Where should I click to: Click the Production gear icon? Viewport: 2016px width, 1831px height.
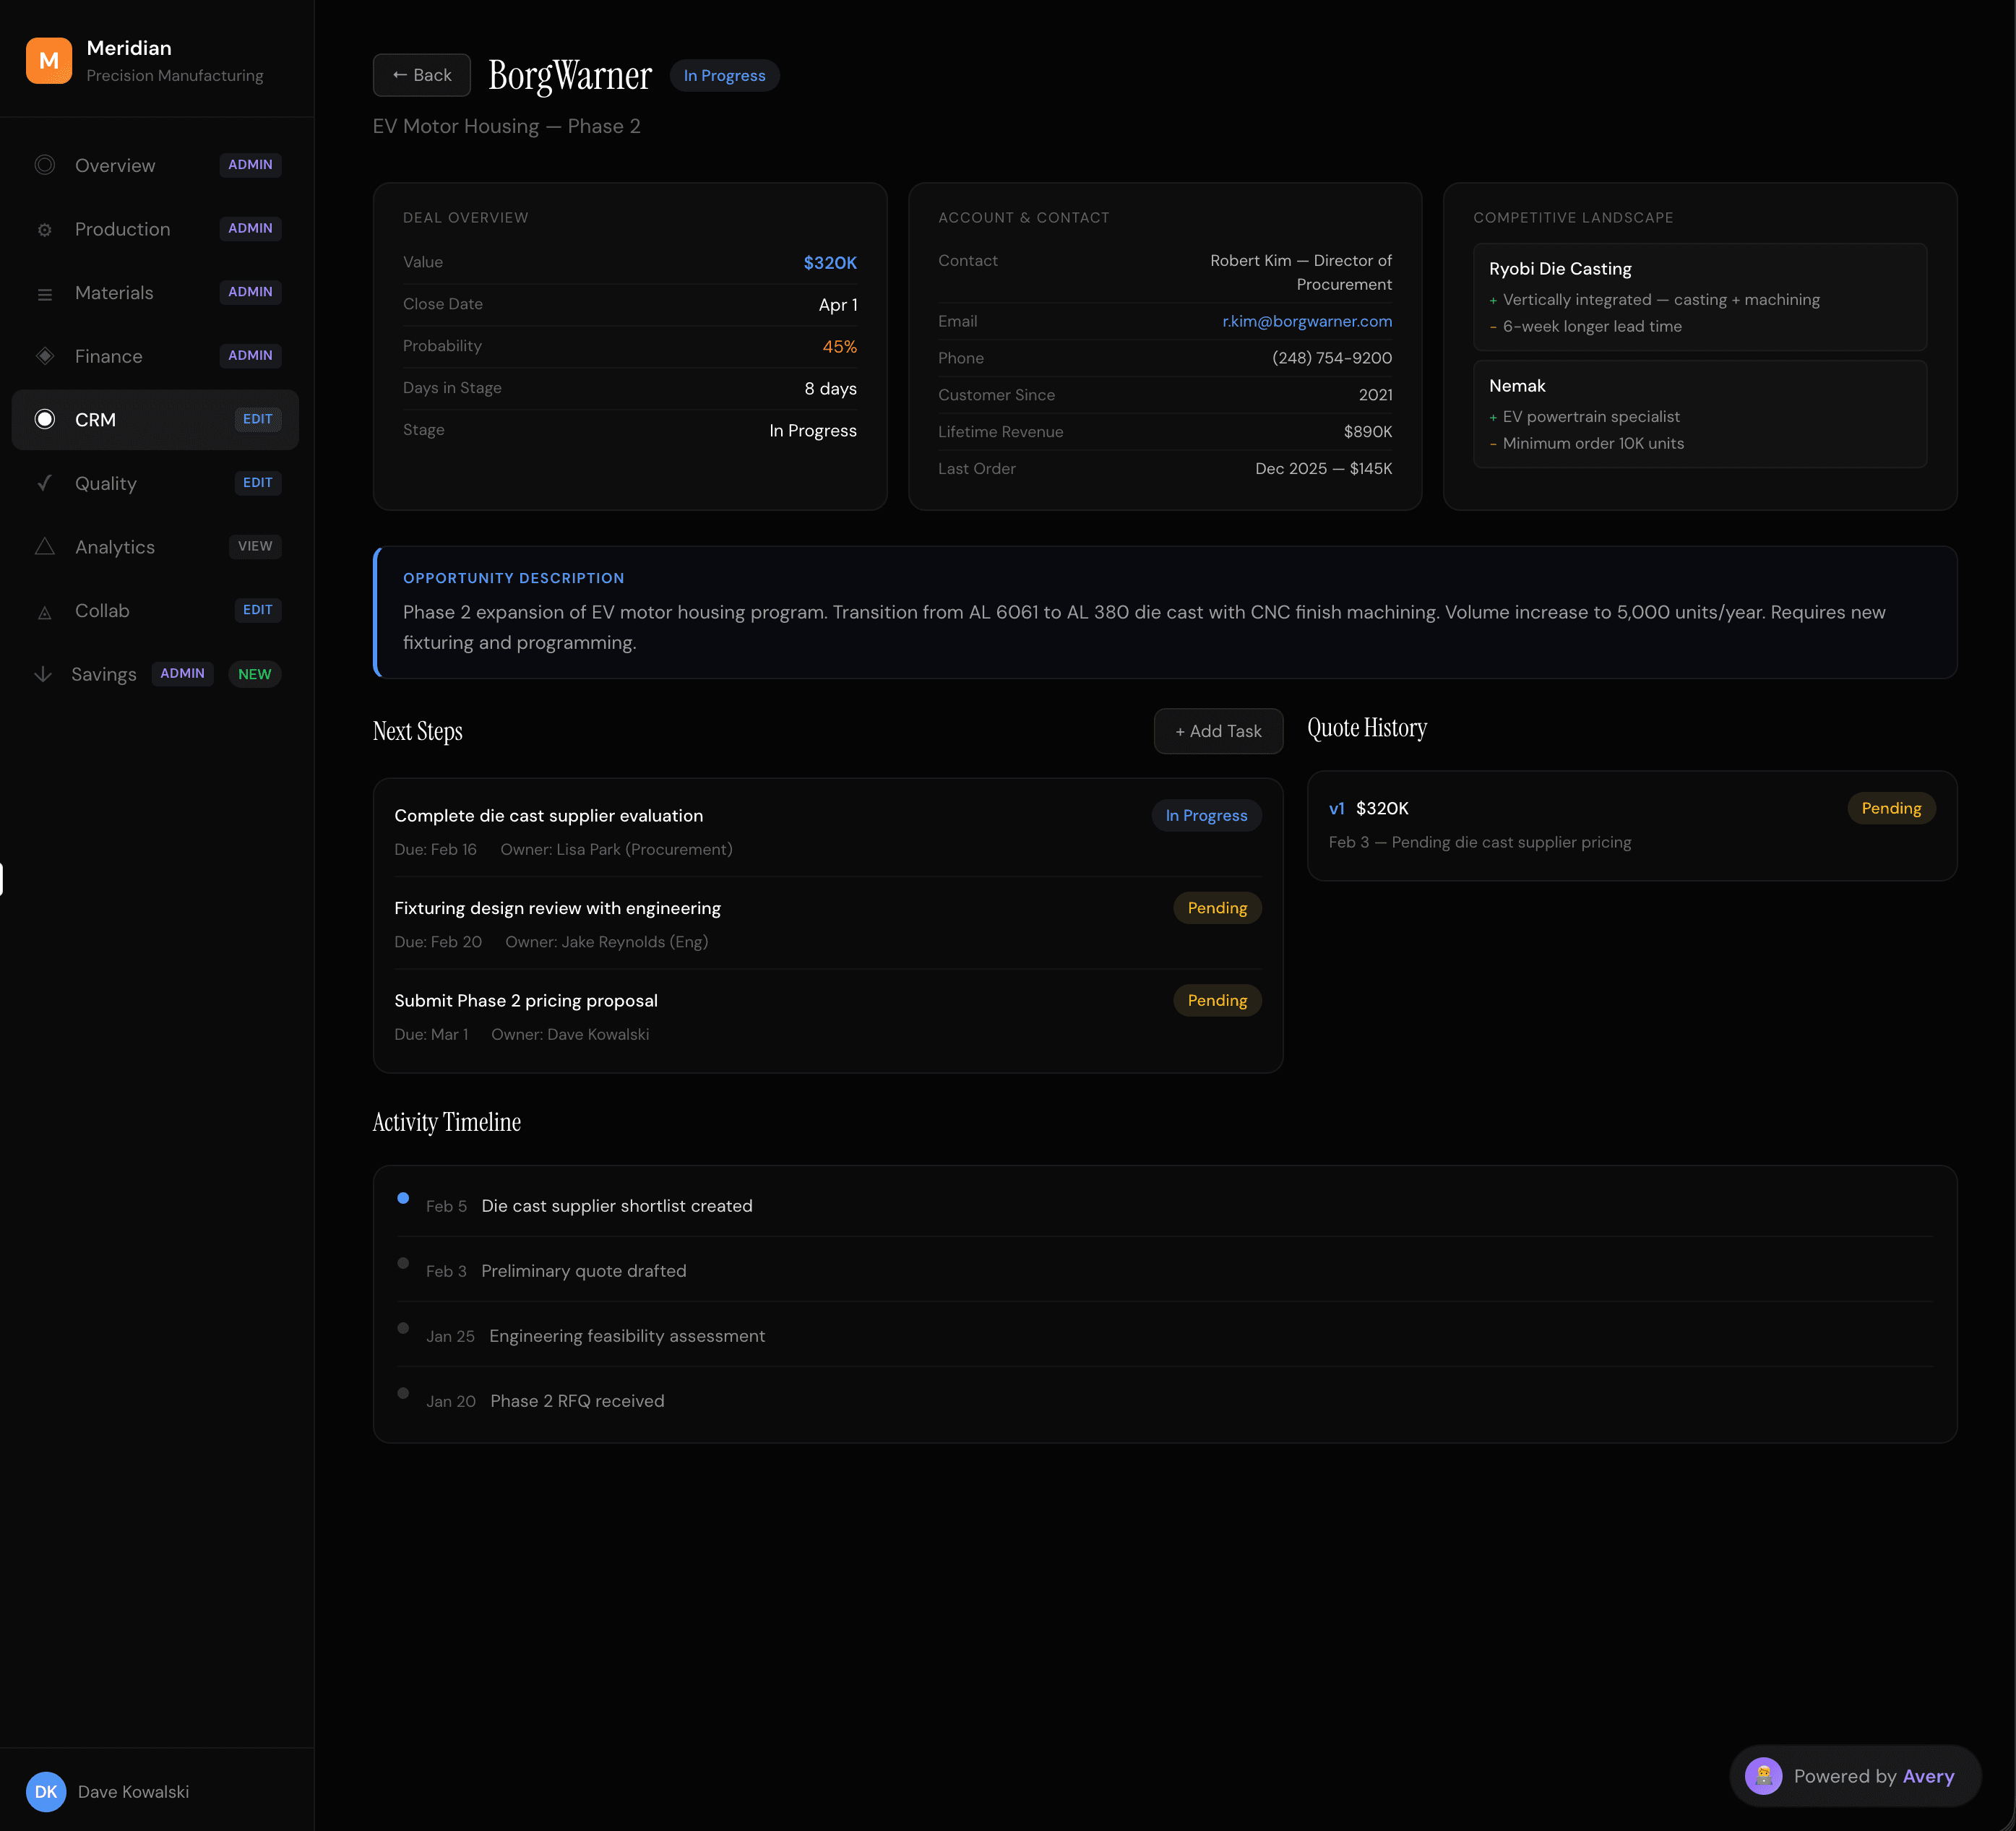pos(45,230)
